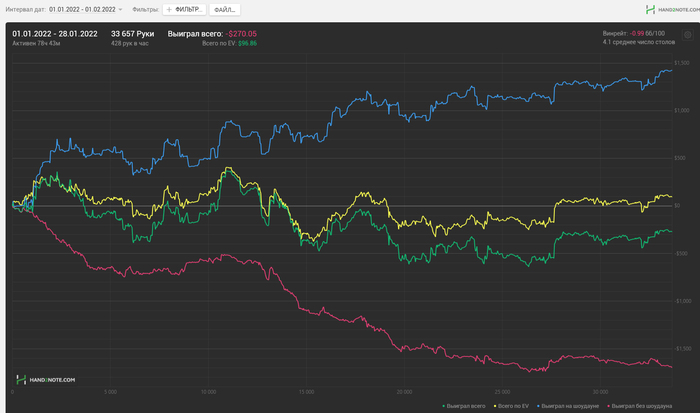Screen dimensions: 700x413
Task: Add a new filter with ФИЛЬТР button
Action: pos(184,9)
